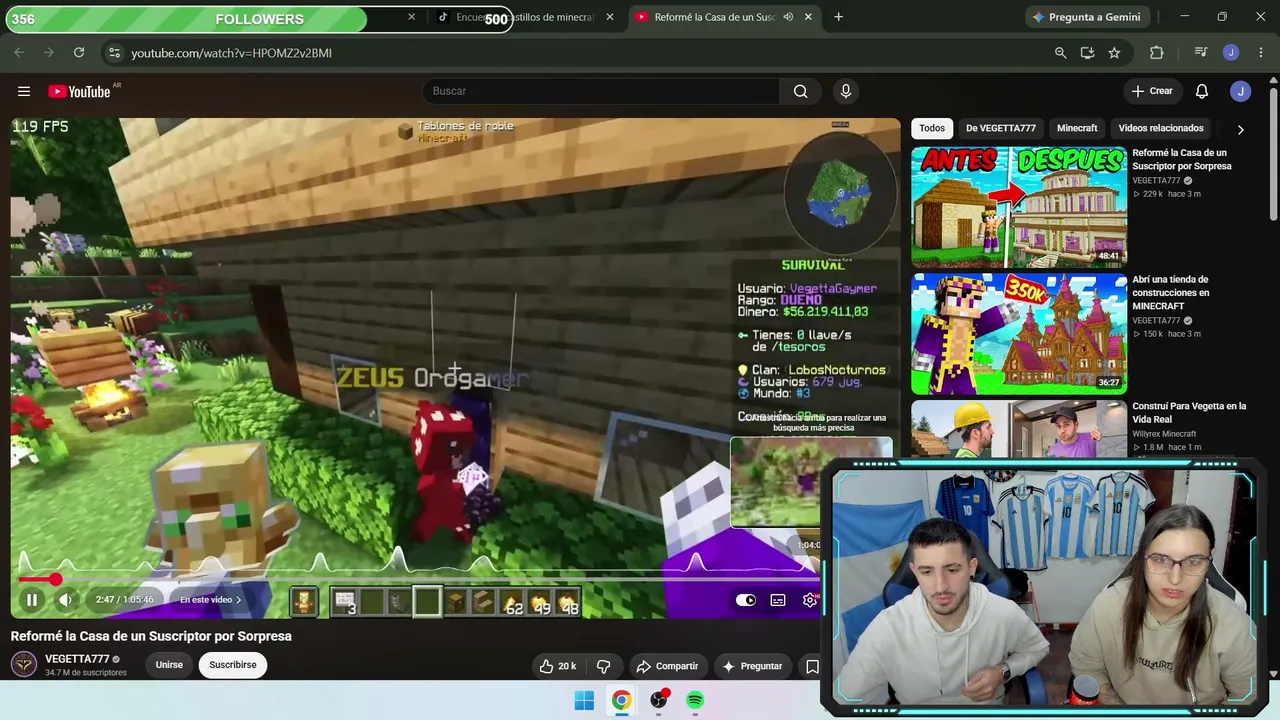
Task: Click the search magnifier button
Action: coord(800,91)
